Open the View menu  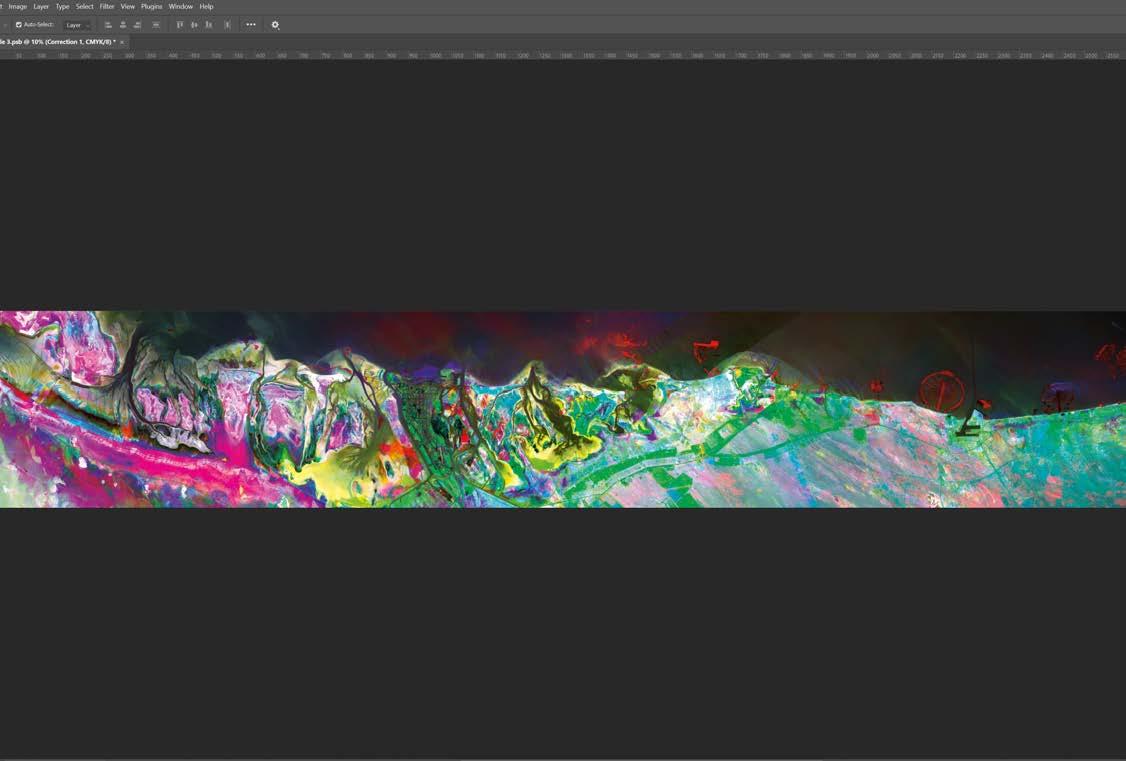(128, 6)
